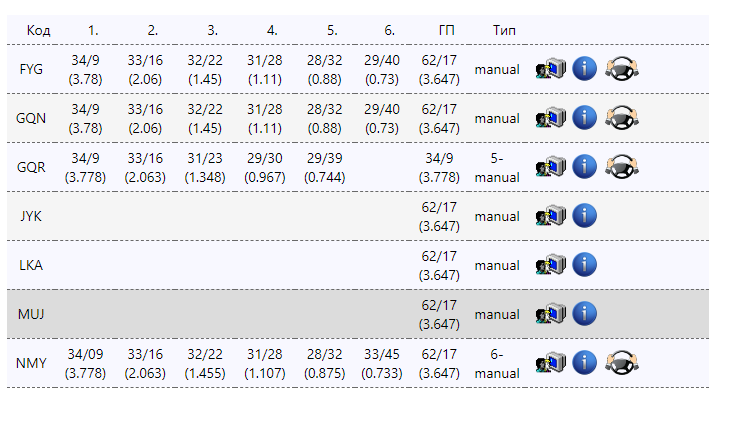The image size is (755, 426).
Task: Click the Код column header
Action: [x=39, y=30]
